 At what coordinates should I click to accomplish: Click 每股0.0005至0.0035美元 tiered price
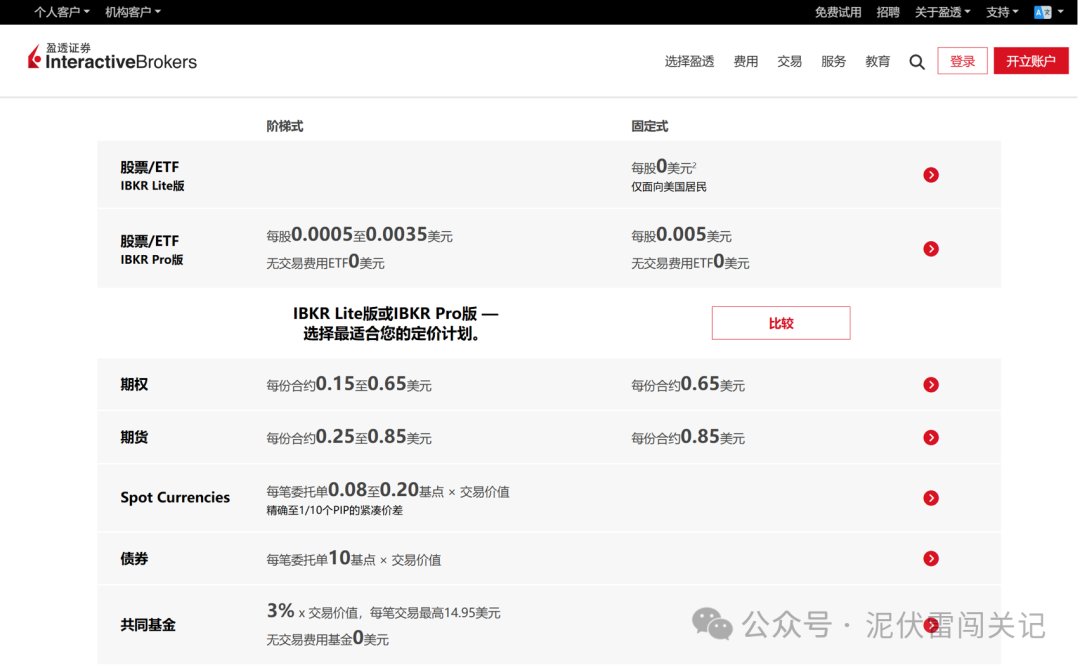click(360, 235)
